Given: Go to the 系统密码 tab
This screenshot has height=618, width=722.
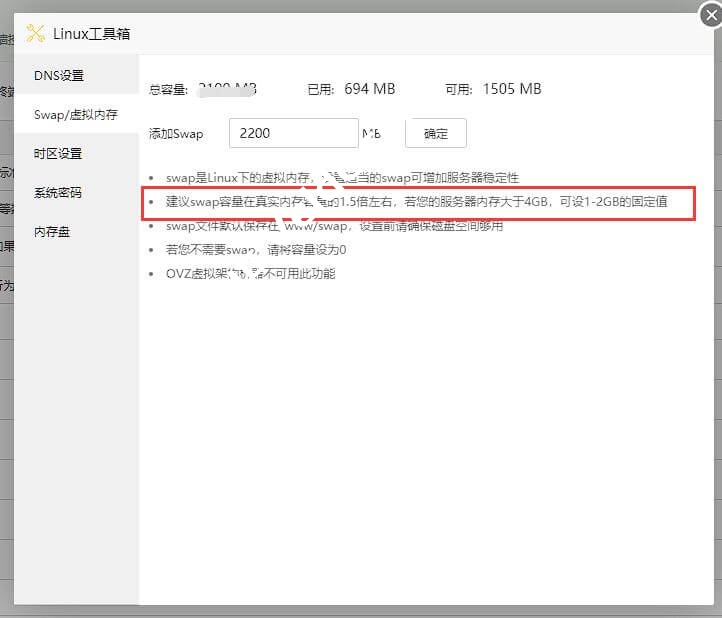Looking at the screenshot, I should (x=58, y=193).
